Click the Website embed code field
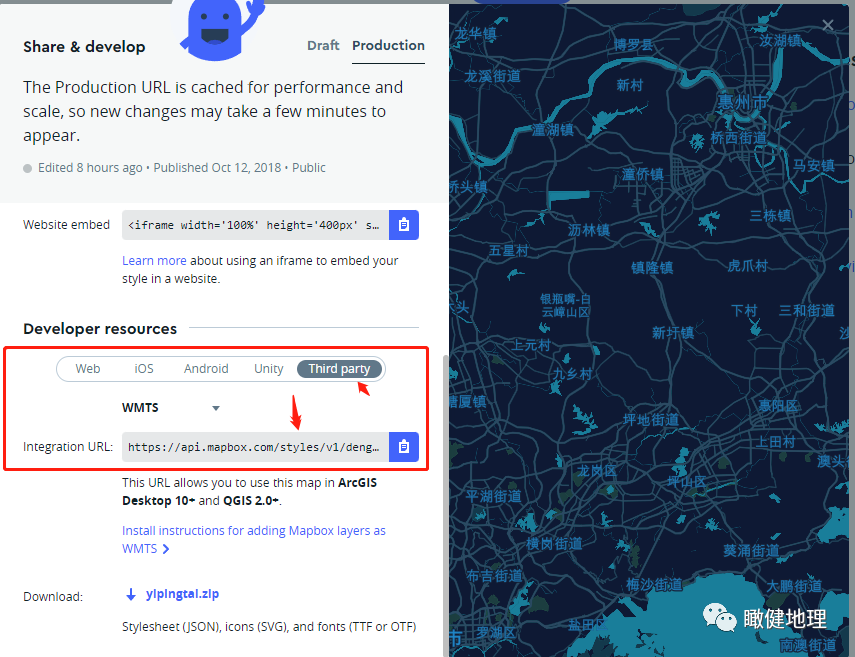This screenshot has height=657, width=855. coord(255,225)
